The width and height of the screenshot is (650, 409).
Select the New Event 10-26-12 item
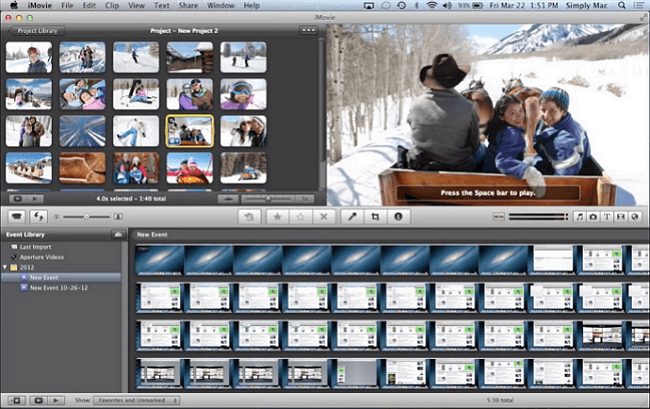pyautogui.click(x=58, y=288)
